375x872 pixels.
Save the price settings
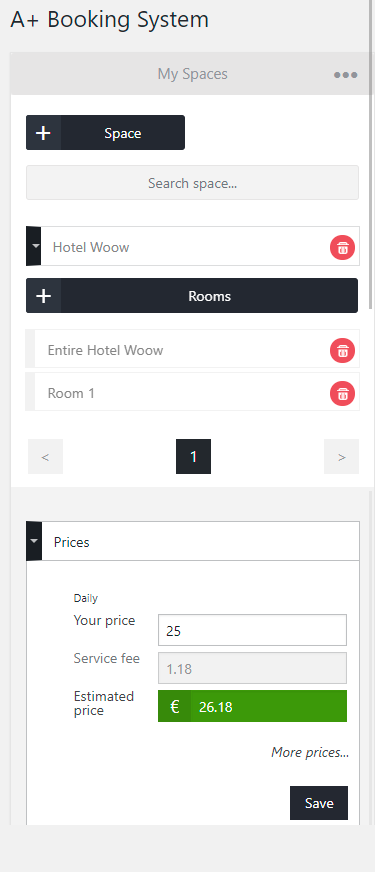[319, 803]
